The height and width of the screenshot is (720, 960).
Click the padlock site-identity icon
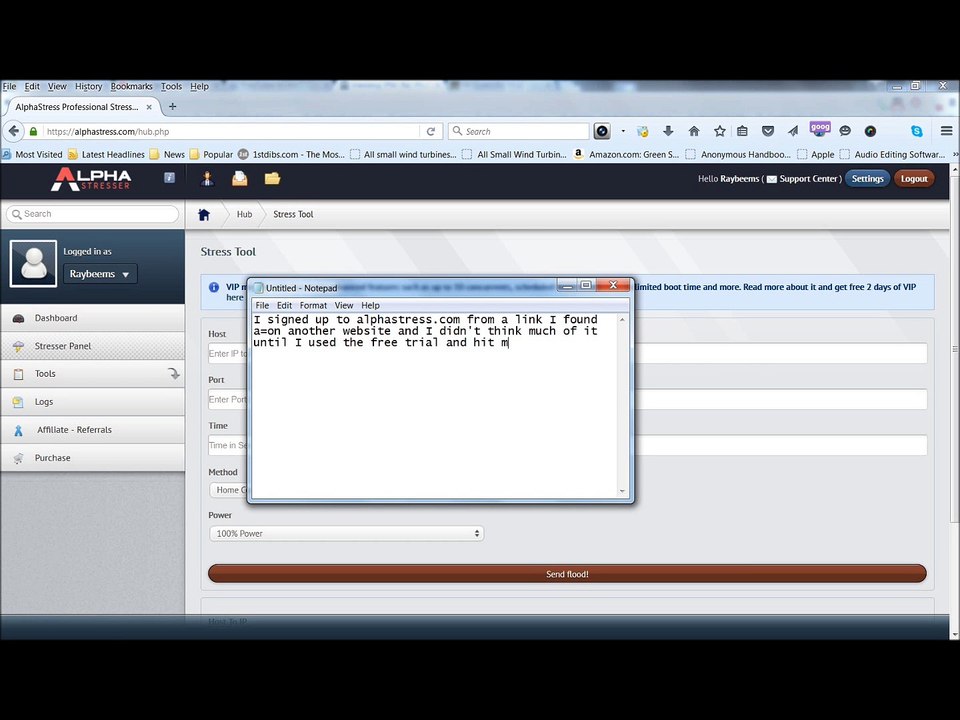tap(33, 131)
